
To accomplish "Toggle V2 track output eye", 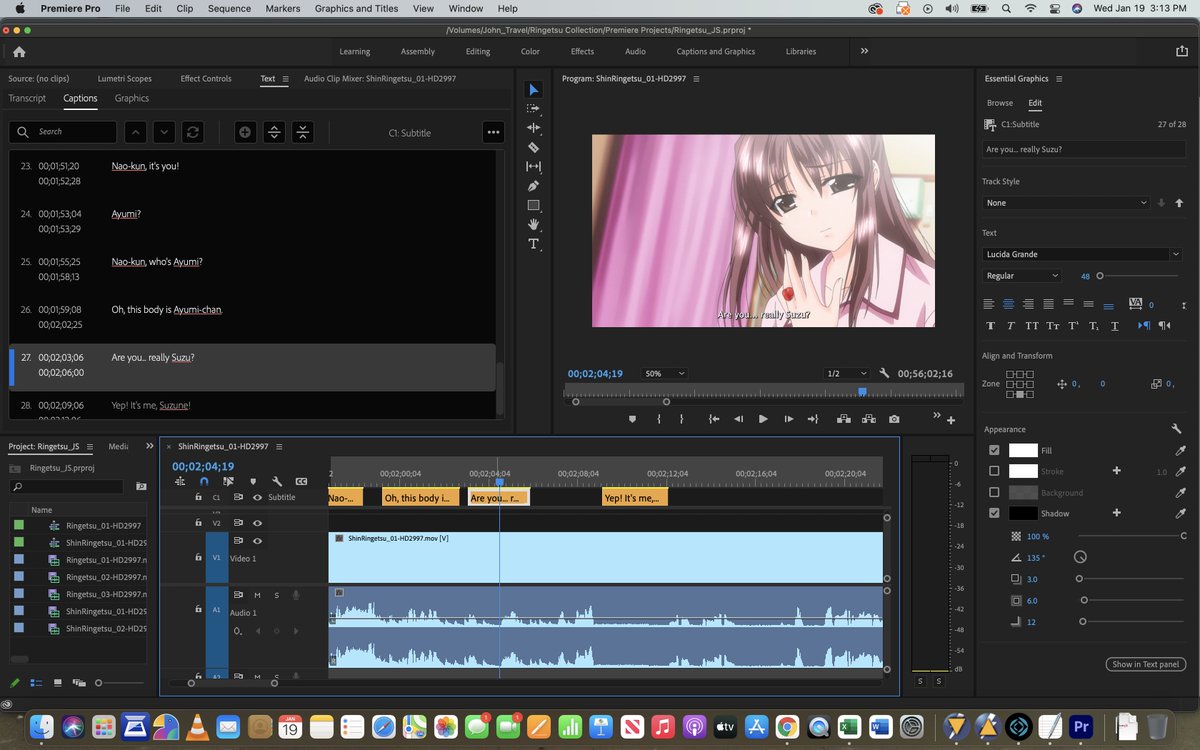I will [257, 522].
